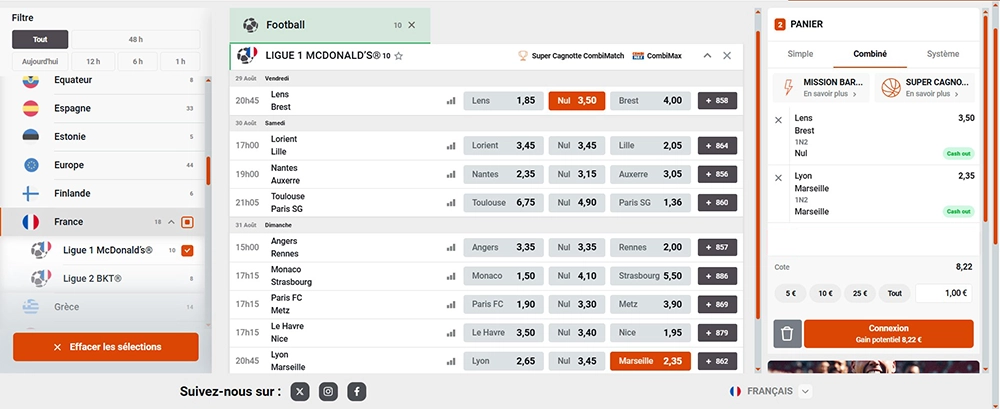Select the 1 h time filter
Image resolution: width=1000 pixels, height=409 pixels.
[180, 61]
